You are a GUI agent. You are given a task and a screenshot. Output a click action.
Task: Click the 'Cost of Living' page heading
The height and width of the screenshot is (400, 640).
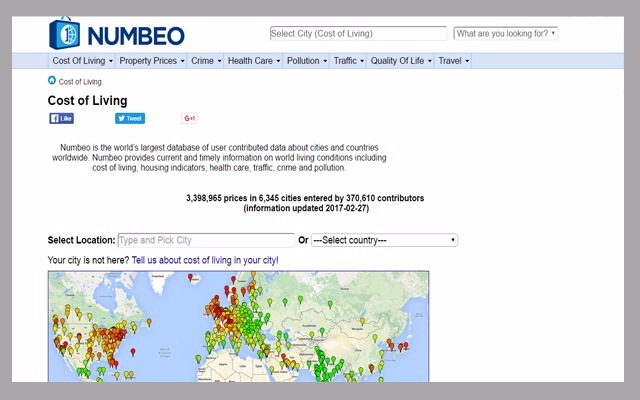pyautogui.click(x=87, y=100)
